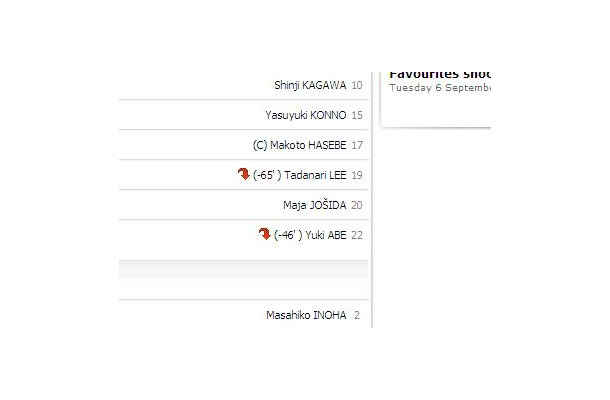Viewport: 610px width, 400px height.
Task: Click shirt number 2 beside INOHA
Action: pyautogui.click(x=357, y=315)
